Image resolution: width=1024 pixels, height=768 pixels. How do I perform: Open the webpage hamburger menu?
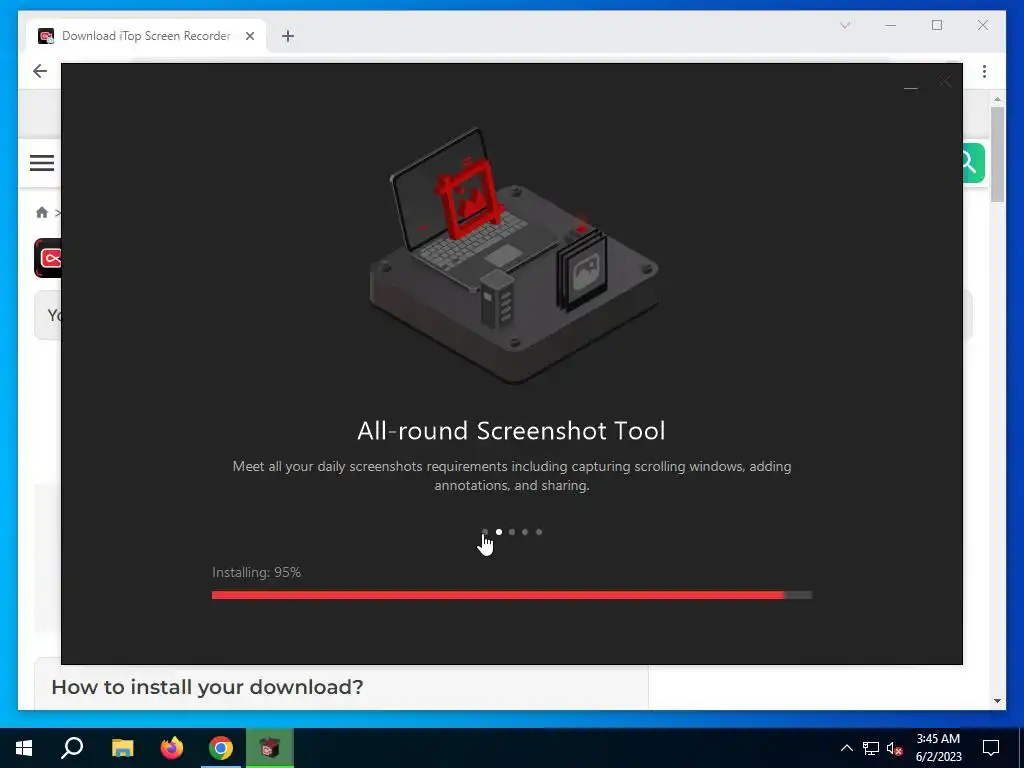[42, 163]
